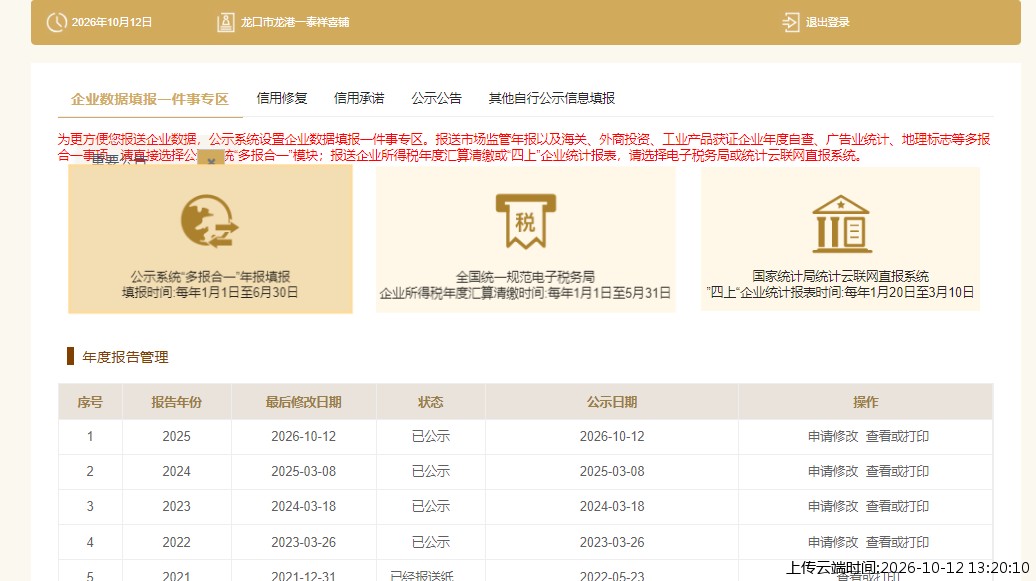Click last modified date 2025-03-08
This screenshot has width=1036, height=581.
[x=303, y=471]
